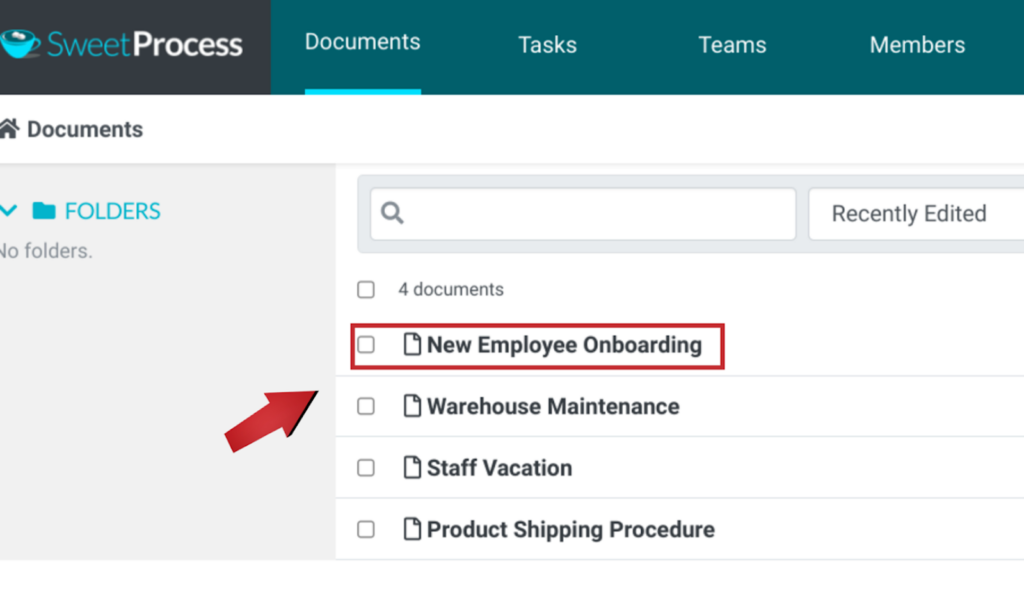Click the magnifier icon in the search box

pyautogui.click(x=392, y=213)
